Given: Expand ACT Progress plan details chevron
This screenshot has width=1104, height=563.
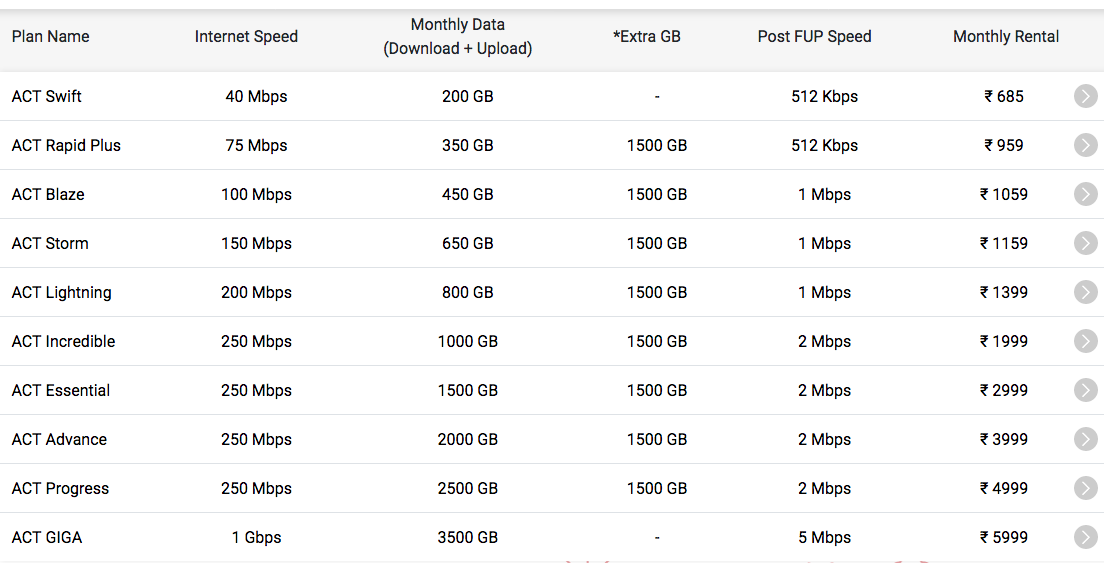Looking at the screenshot, I should tap(1086, 488).
